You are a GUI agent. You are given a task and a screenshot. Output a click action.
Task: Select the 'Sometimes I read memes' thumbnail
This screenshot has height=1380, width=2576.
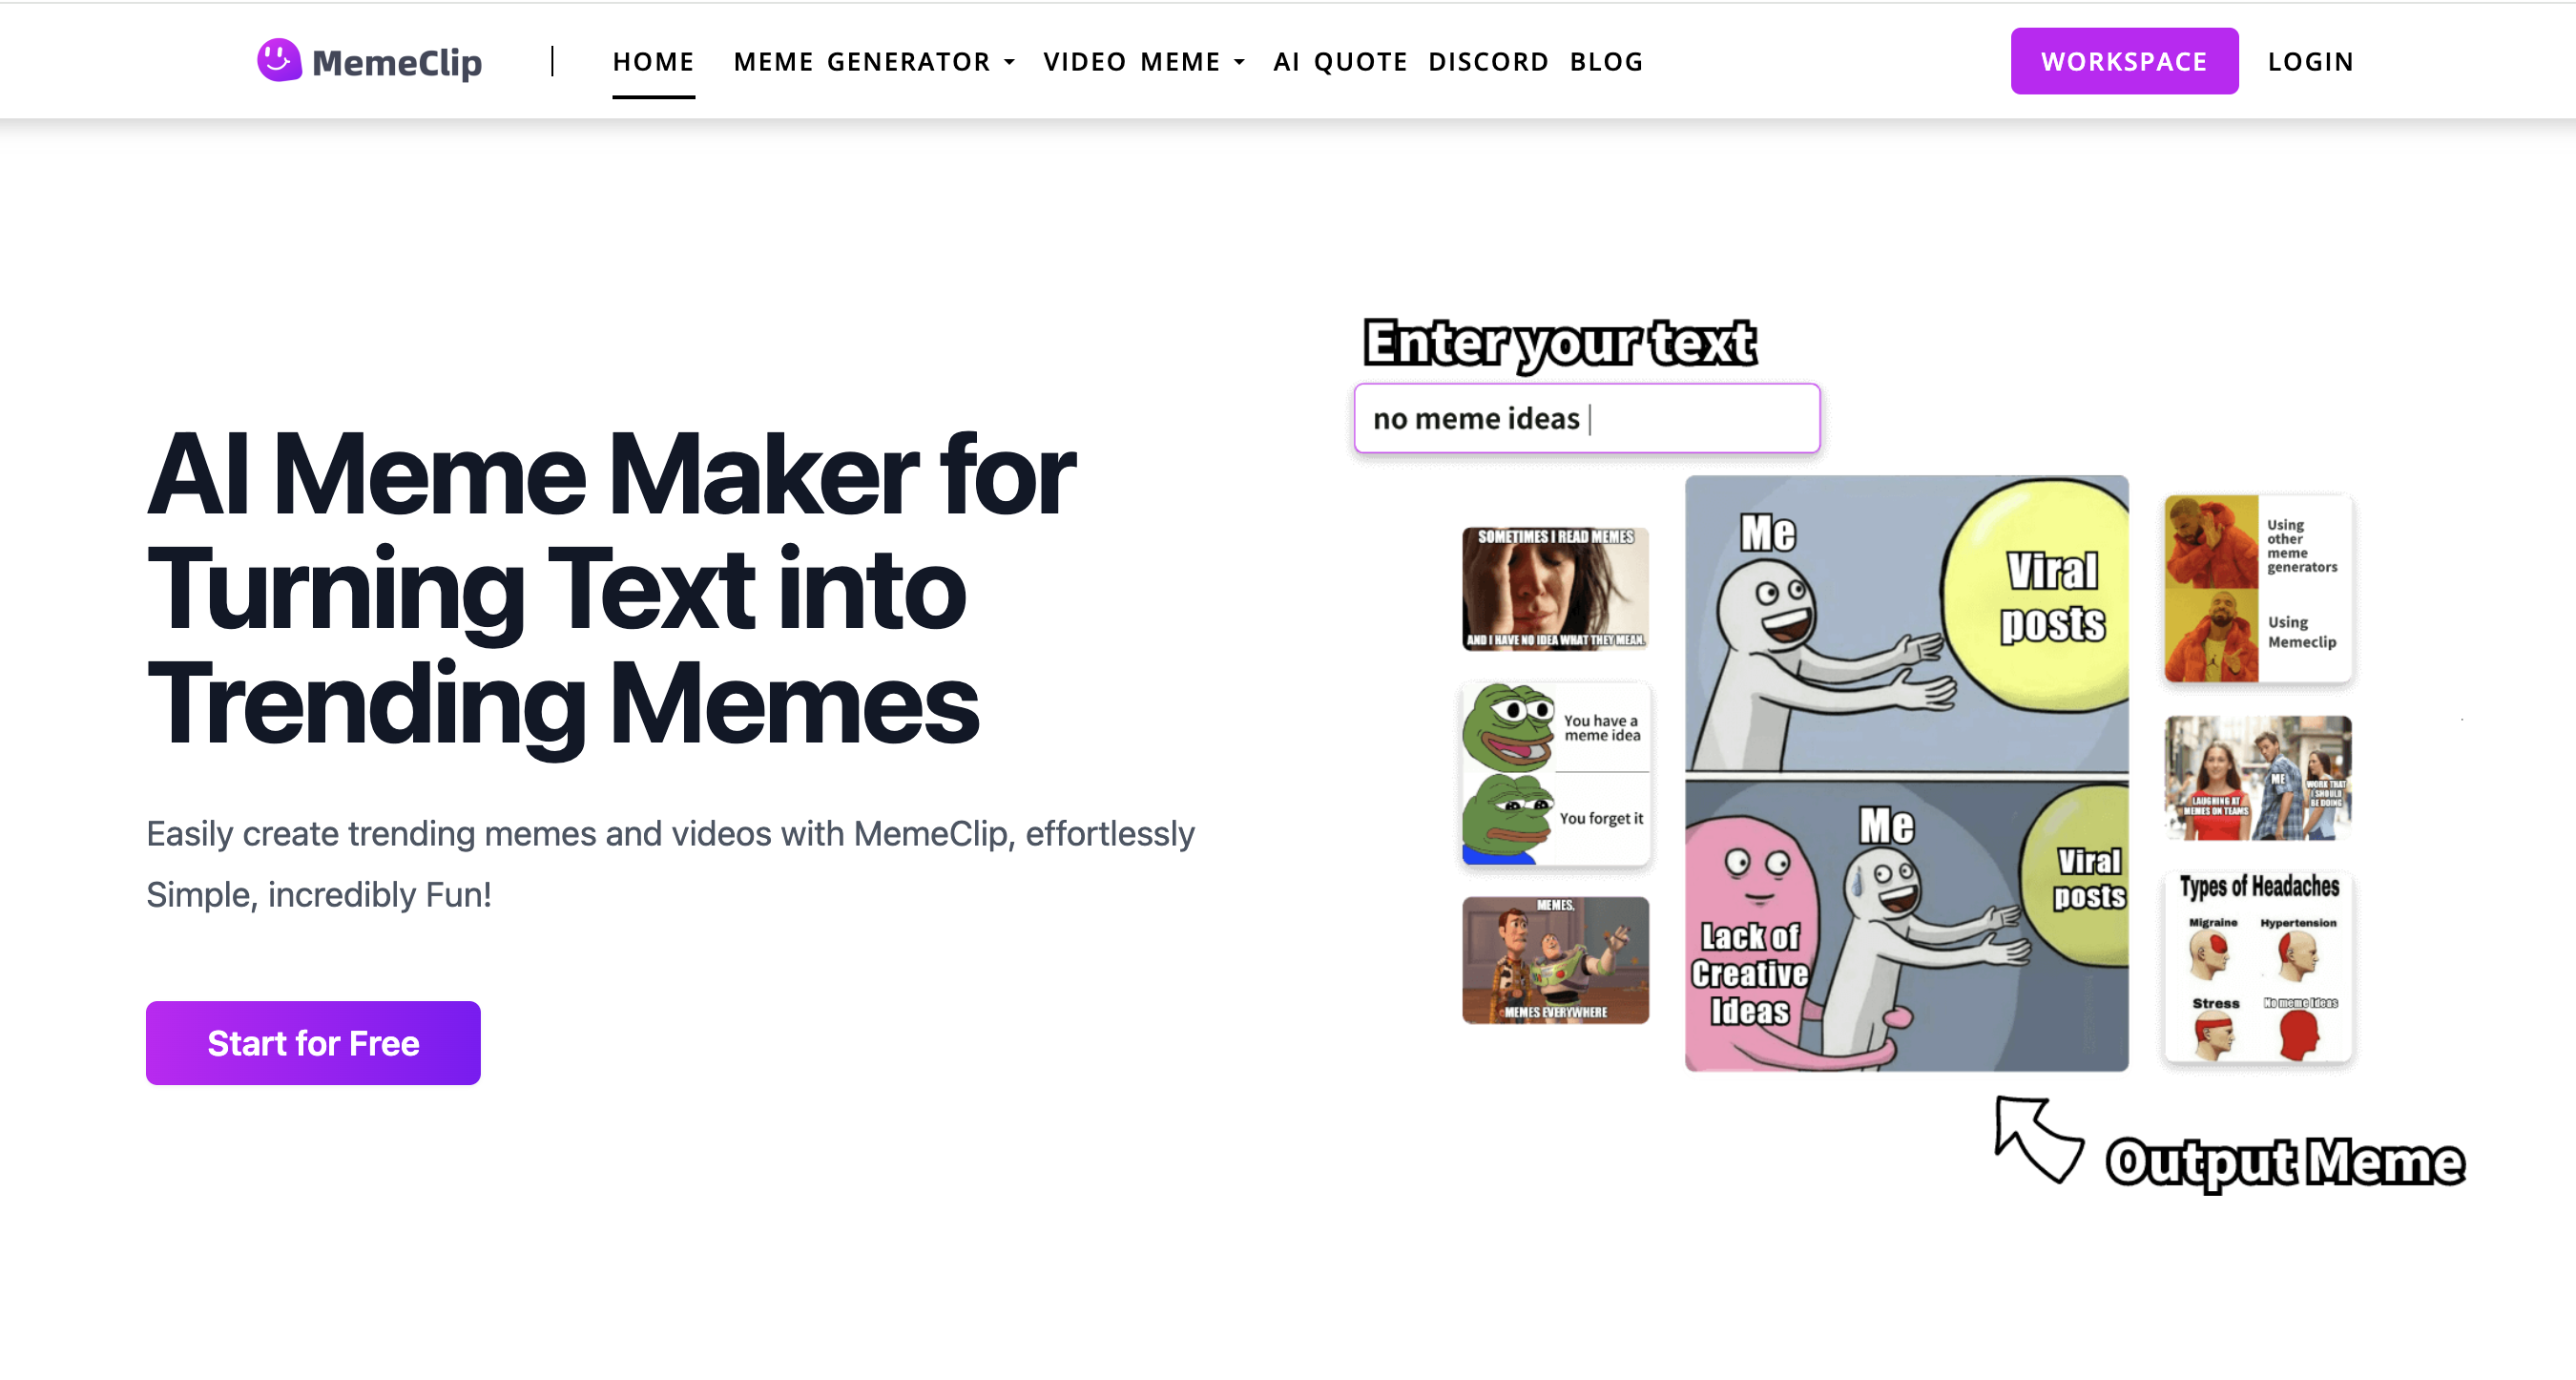coord(1555,589)
